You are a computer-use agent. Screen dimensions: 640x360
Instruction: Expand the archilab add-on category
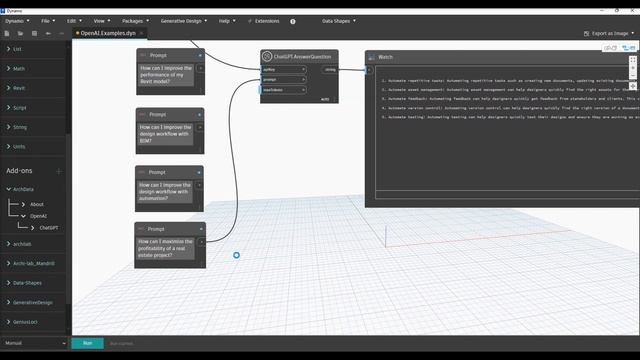pos(8,244)
